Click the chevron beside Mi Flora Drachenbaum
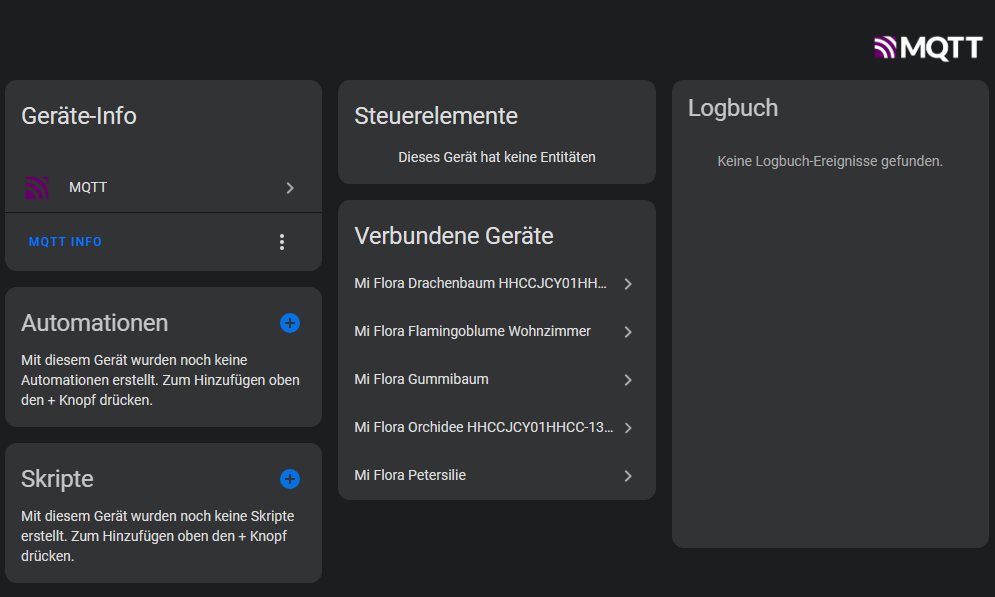The width and height of the screenshot is (995, 597). click(x=628, y=284)
